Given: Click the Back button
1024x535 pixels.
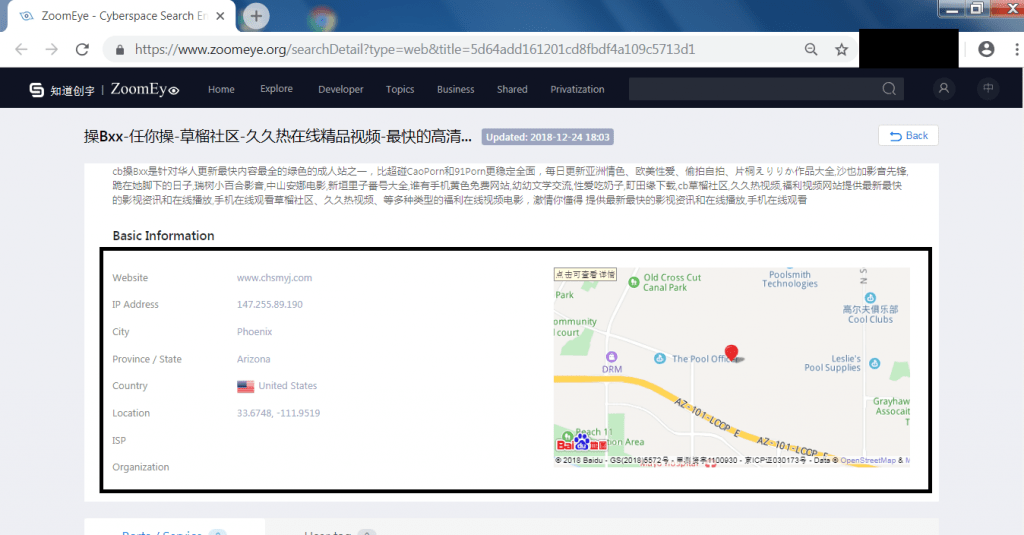Looking at the screenshot, I should coord(908,136).
